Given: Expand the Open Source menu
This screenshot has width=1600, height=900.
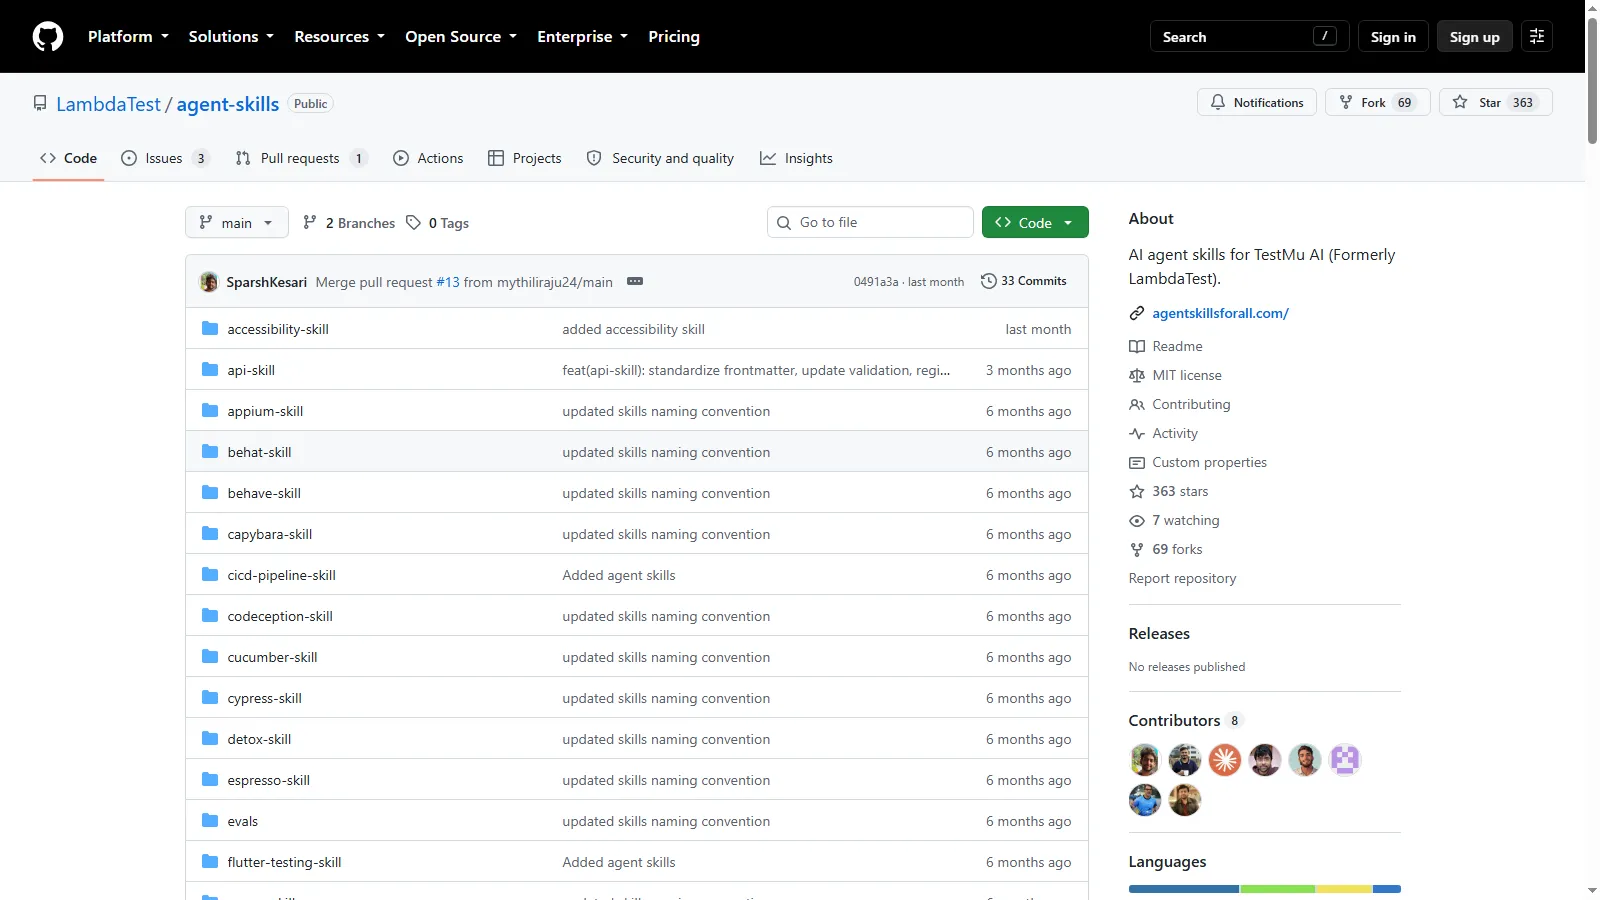Looking at the screenshot, I should (x=461, y=37).
